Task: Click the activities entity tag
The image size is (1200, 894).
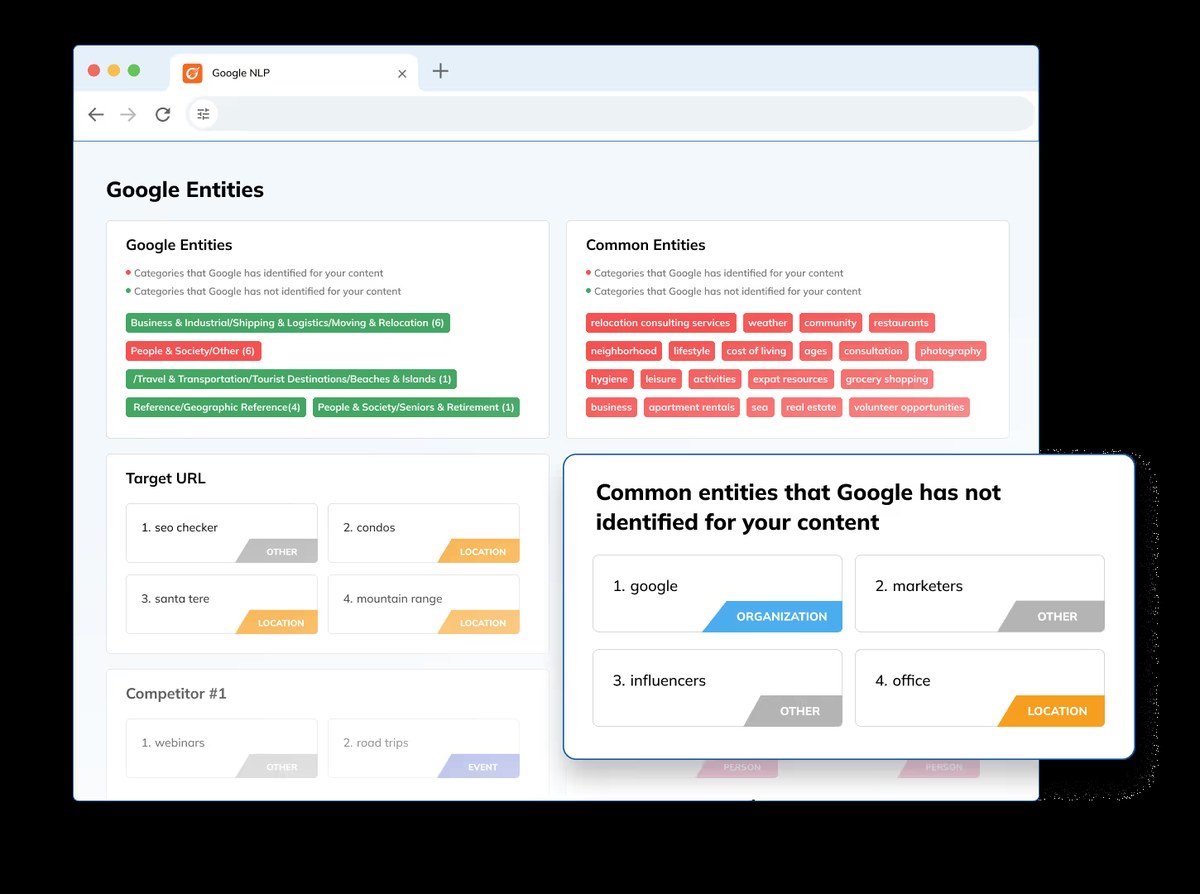Action: (x=715, y=379)
